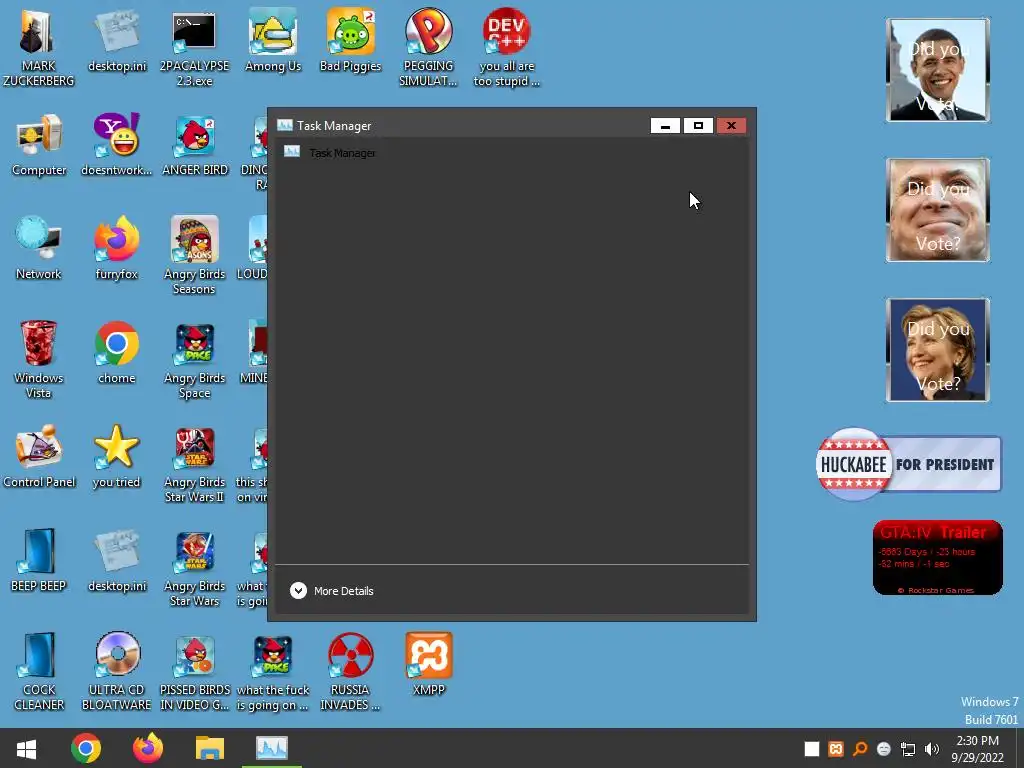Select ULTRA CD BLOATWARE disc icon
This screenshot has height=768, width=1024.
click(x=116, y=671)
